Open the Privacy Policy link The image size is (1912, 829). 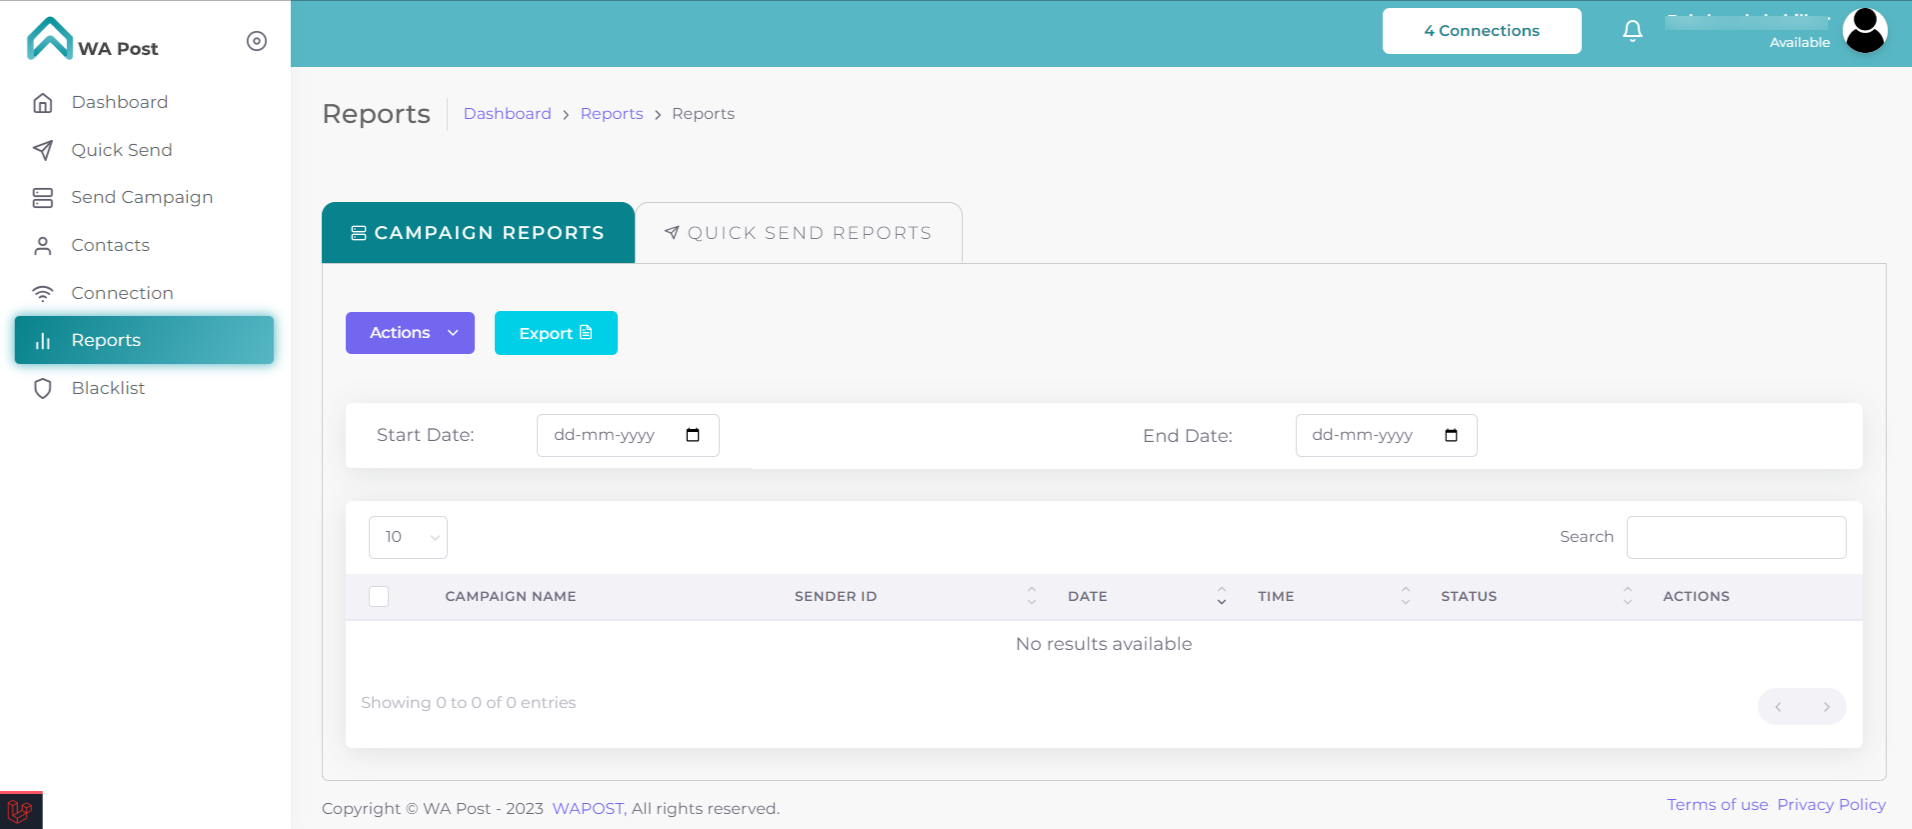1831,805
